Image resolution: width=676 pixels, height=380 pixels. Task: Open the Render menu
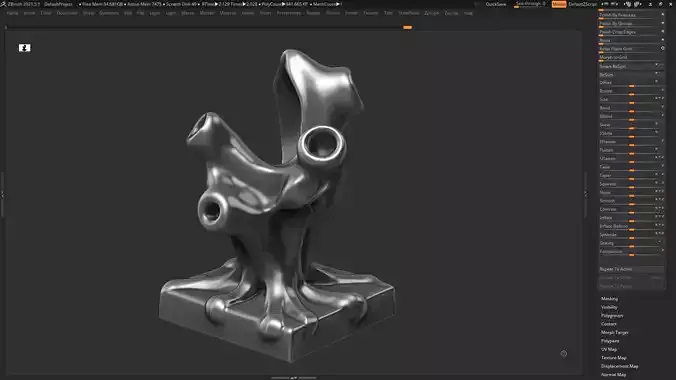point(313,13)
